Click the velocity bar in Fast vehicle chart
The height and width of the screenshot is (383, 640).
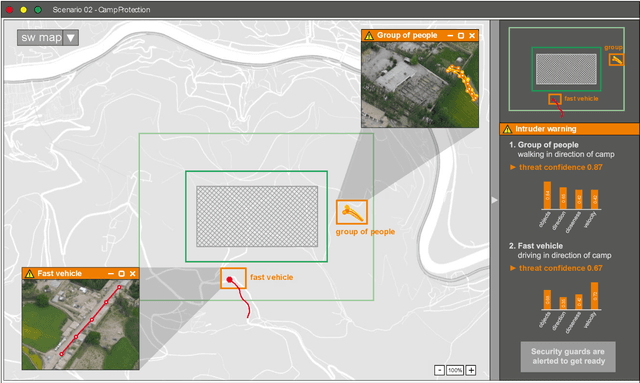tap(594, 296)
